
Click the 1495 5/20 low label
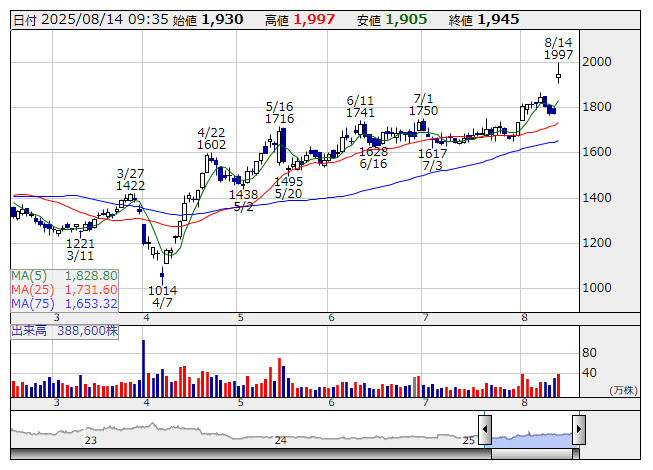pos(289,187)
